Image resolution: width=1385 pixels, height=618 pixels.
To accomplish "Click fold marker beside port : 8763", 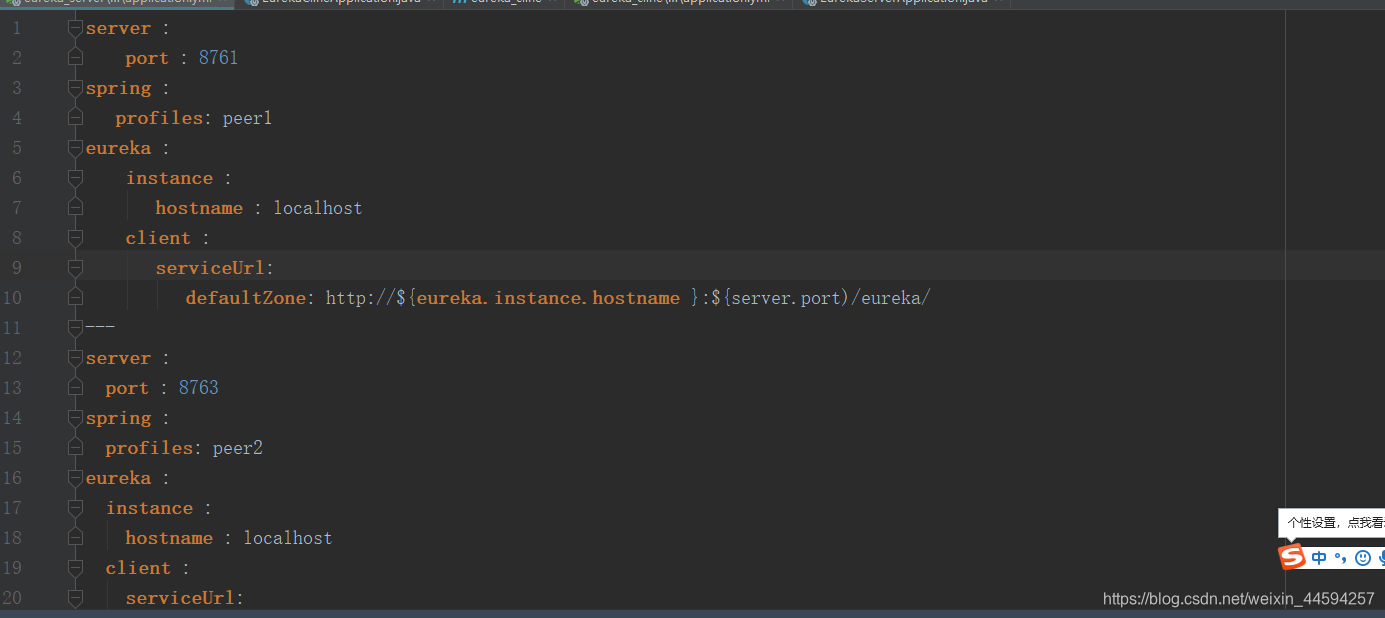I will [x=75, y=388].
